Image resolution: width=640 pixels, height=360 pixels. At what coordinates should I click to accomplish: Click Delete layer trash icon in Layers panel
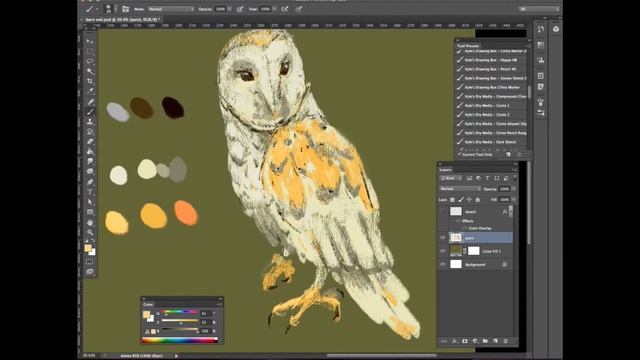click(506, 341)
